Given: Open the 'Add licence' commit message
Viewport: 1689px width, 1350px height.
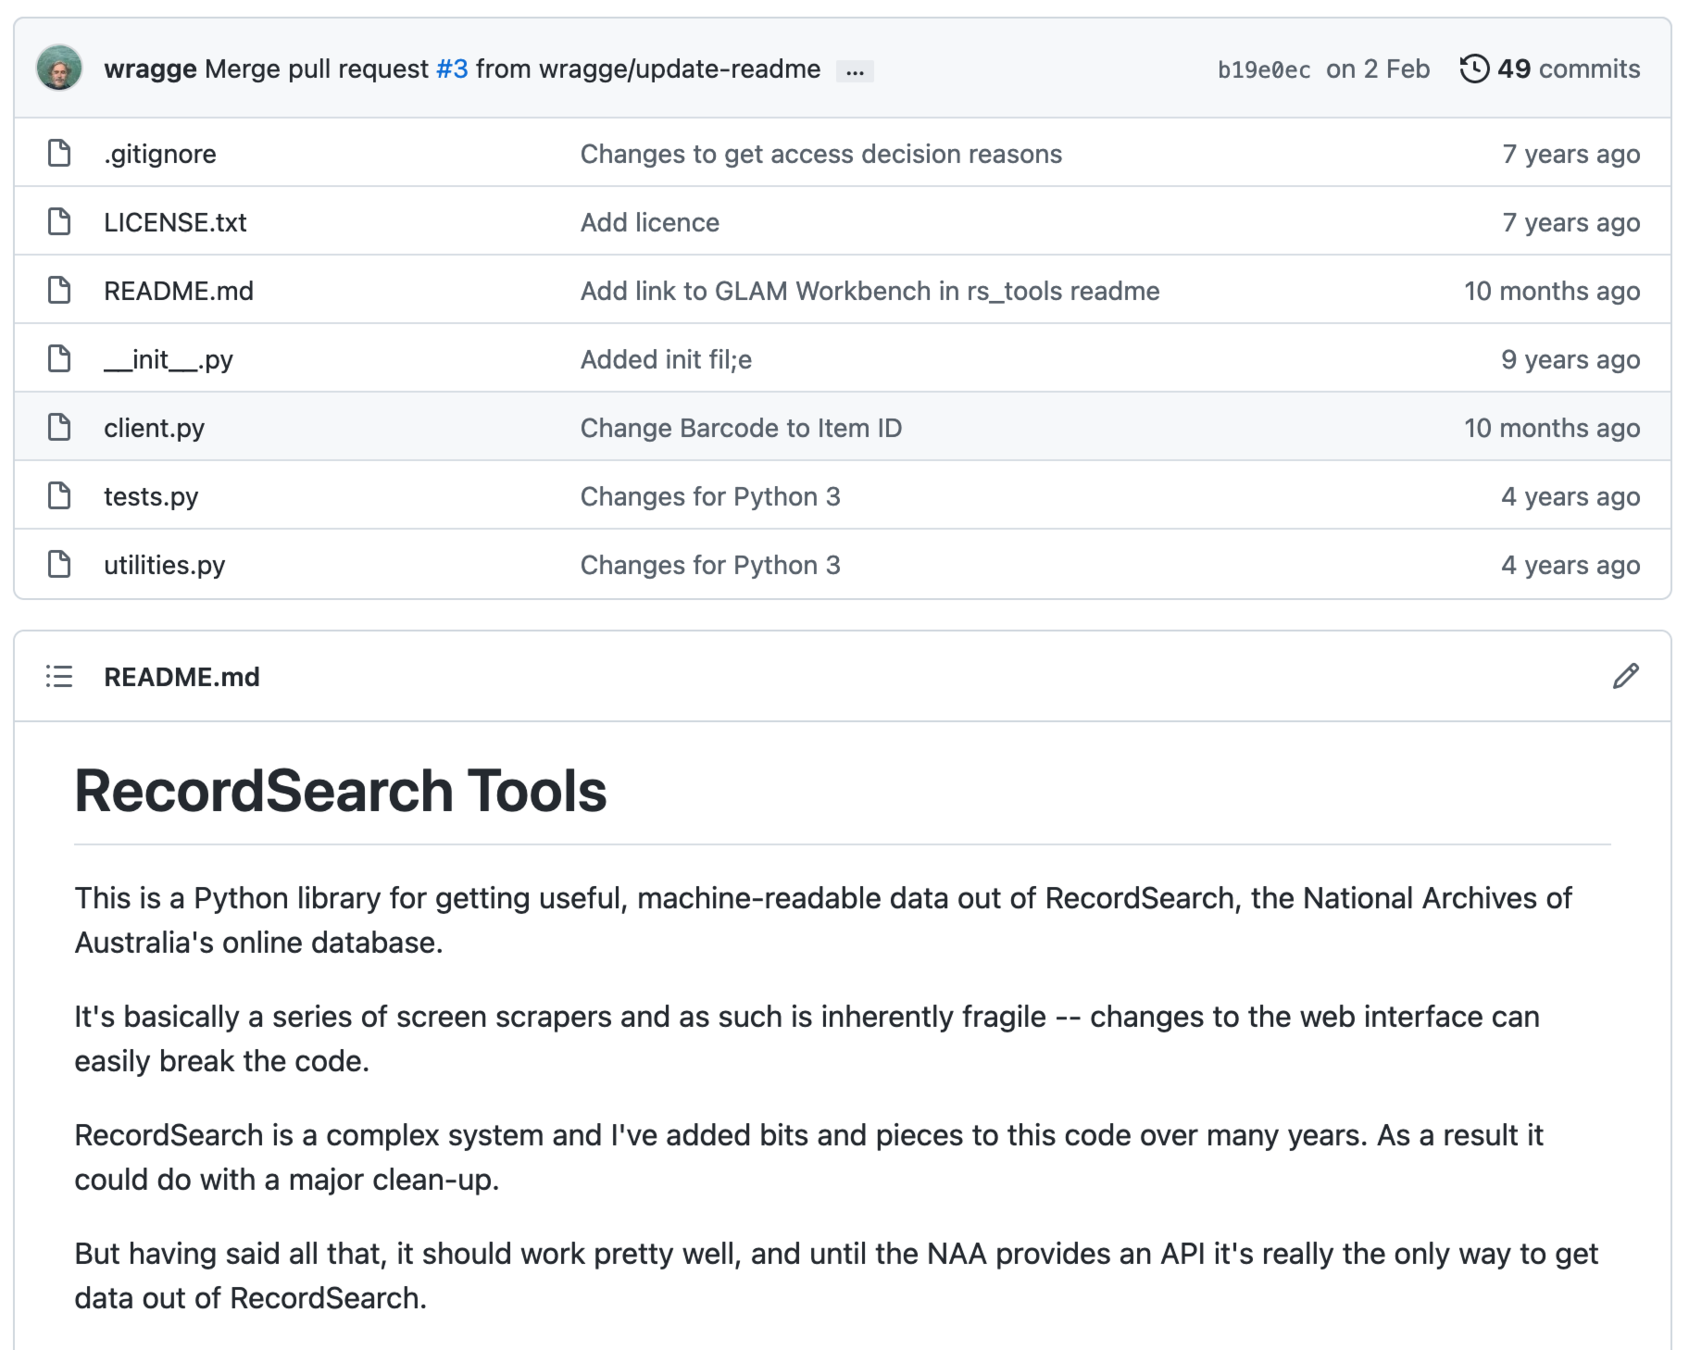Looking at the screenshot, I should pyautogui.click(x=649, y=222).
